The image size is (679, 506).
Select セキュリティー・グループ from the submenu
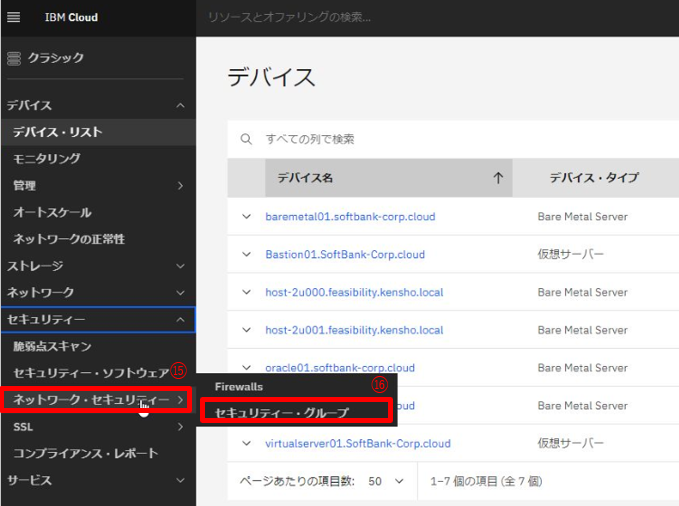click(x=282, y=412)
